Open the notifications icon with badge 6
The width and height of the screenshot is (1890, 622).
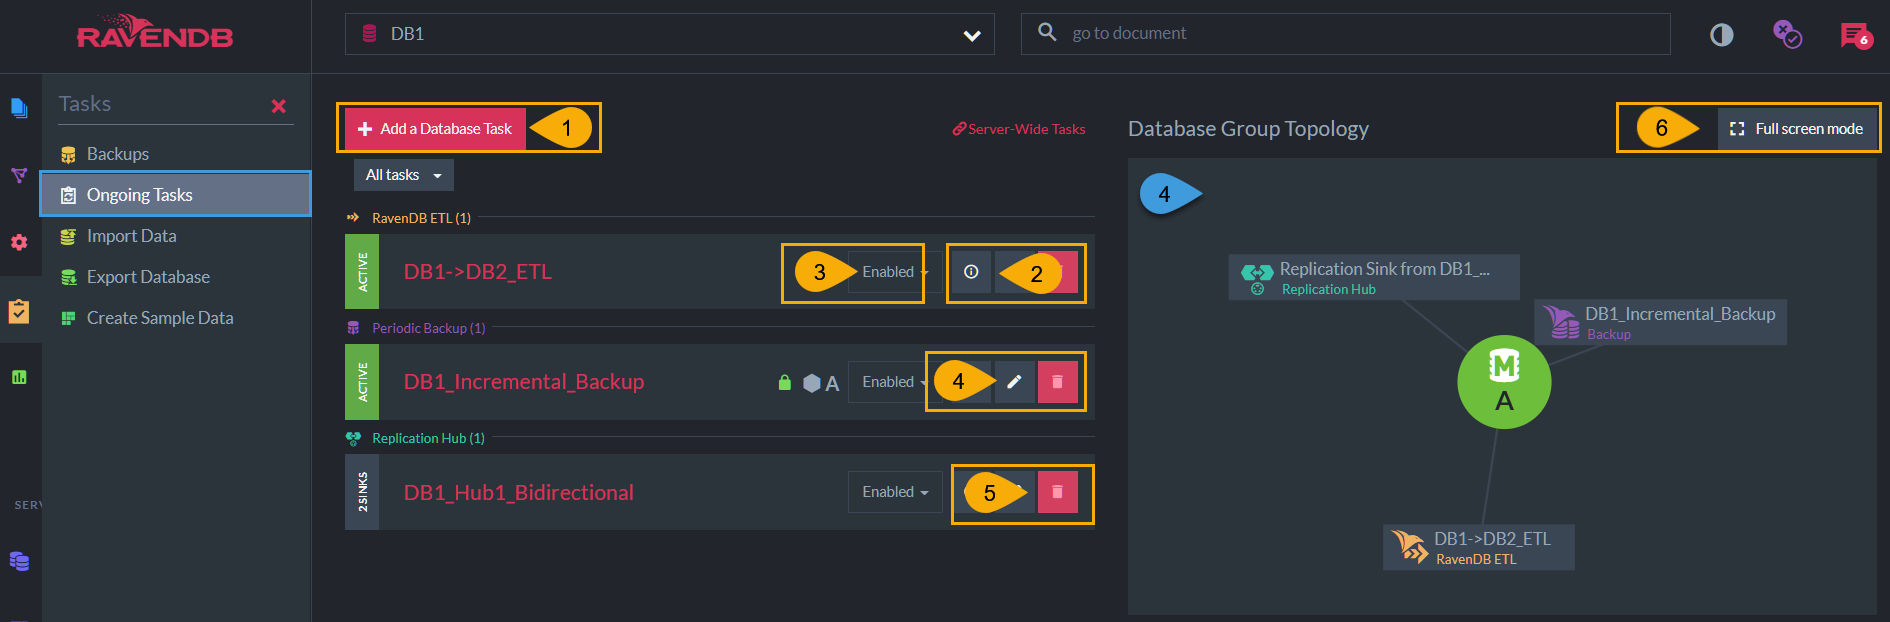(1855, 35)
